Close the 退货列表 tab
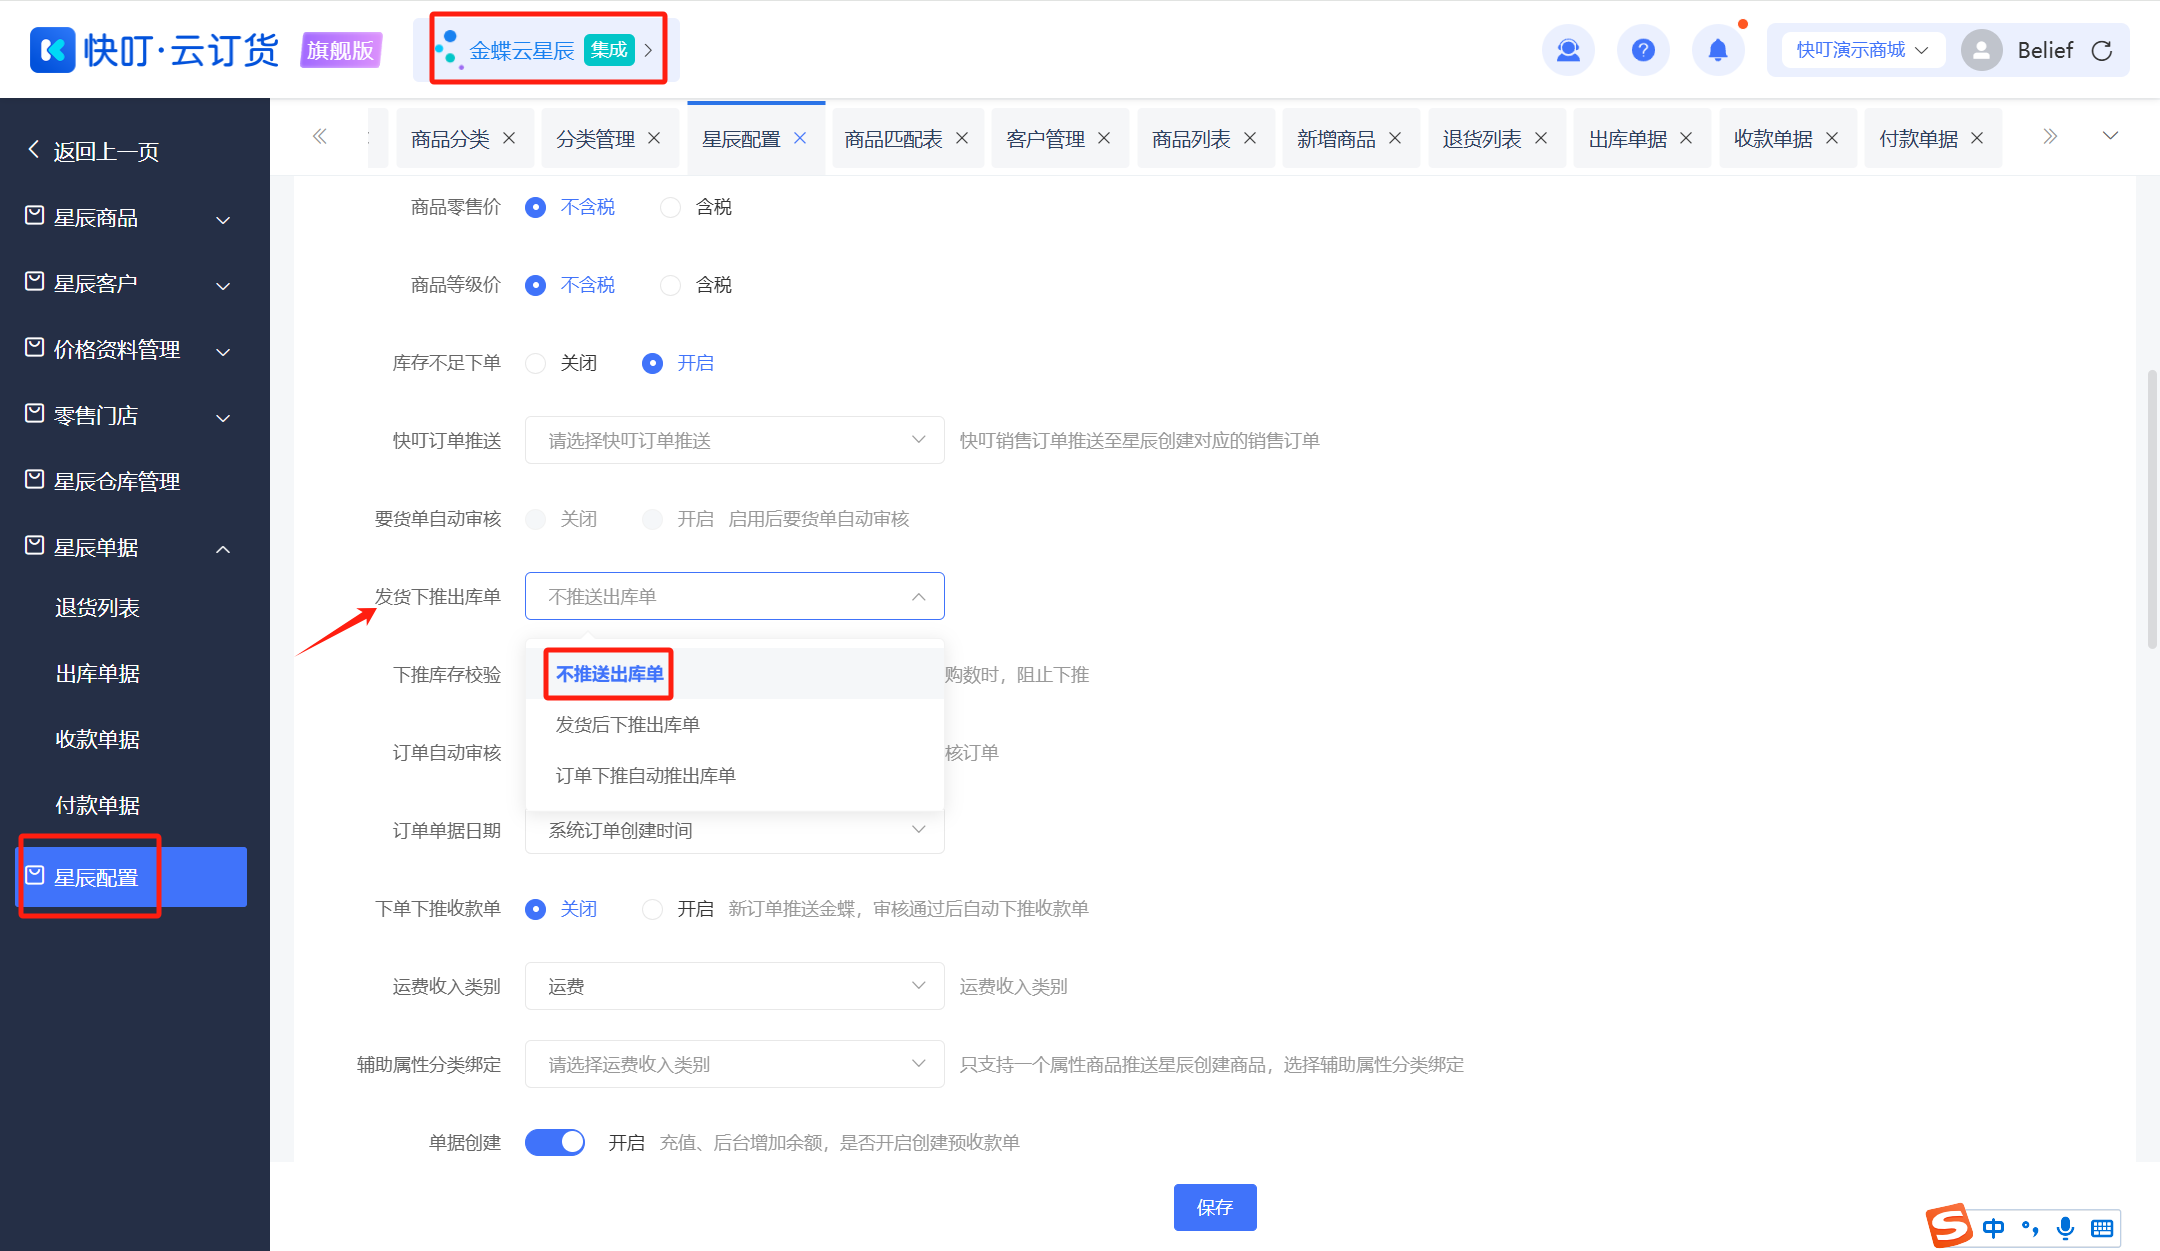 1541,138
